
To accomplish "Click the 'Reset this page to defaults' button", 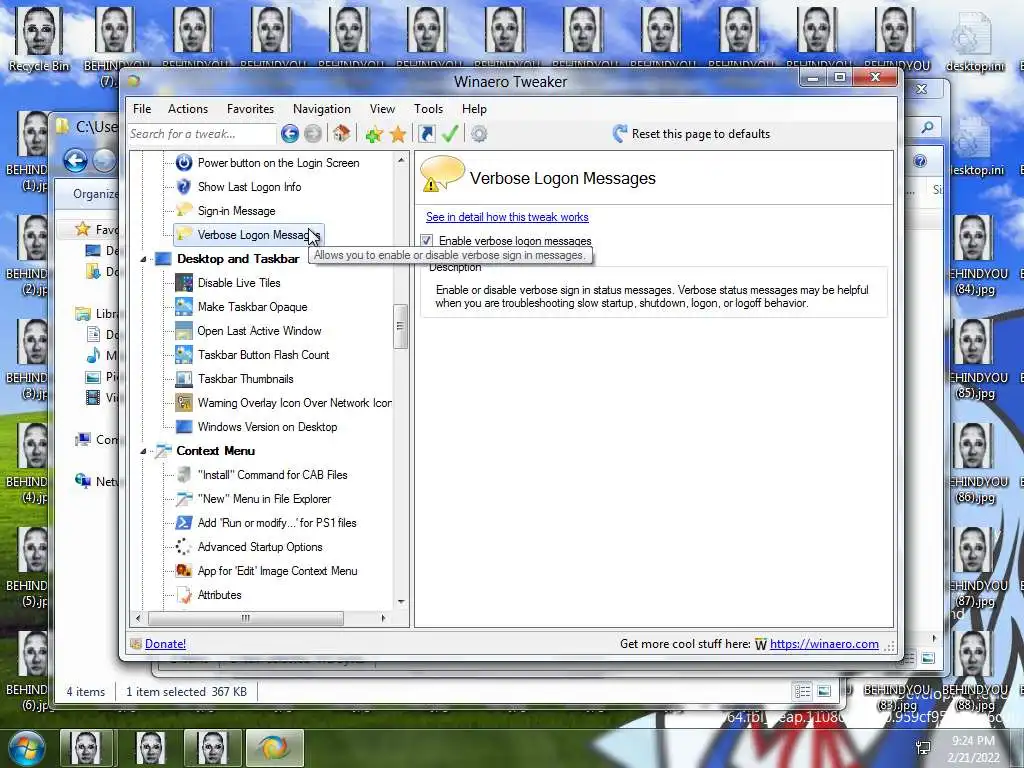I will click(692, 134).
